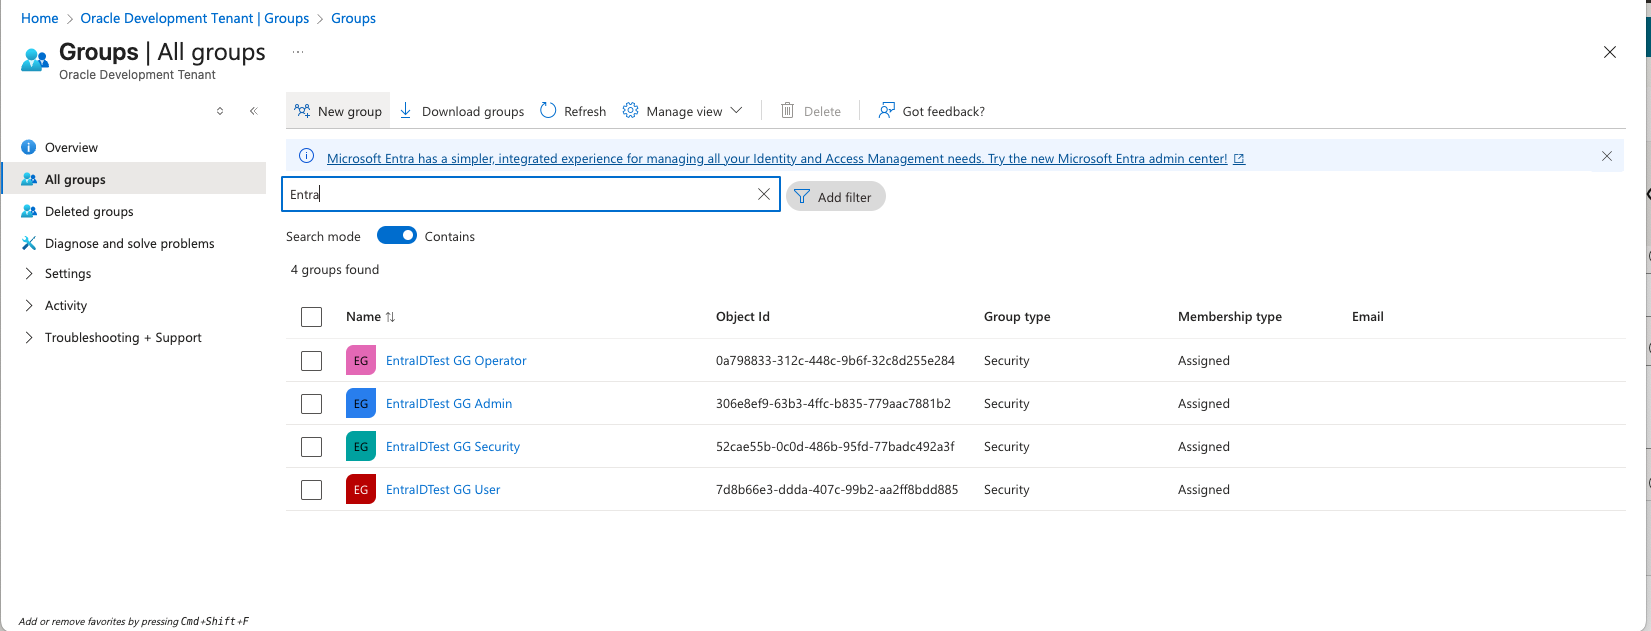
Task: Check the EntraIDTest GG Security row checkbox
Action: [312, 447]
